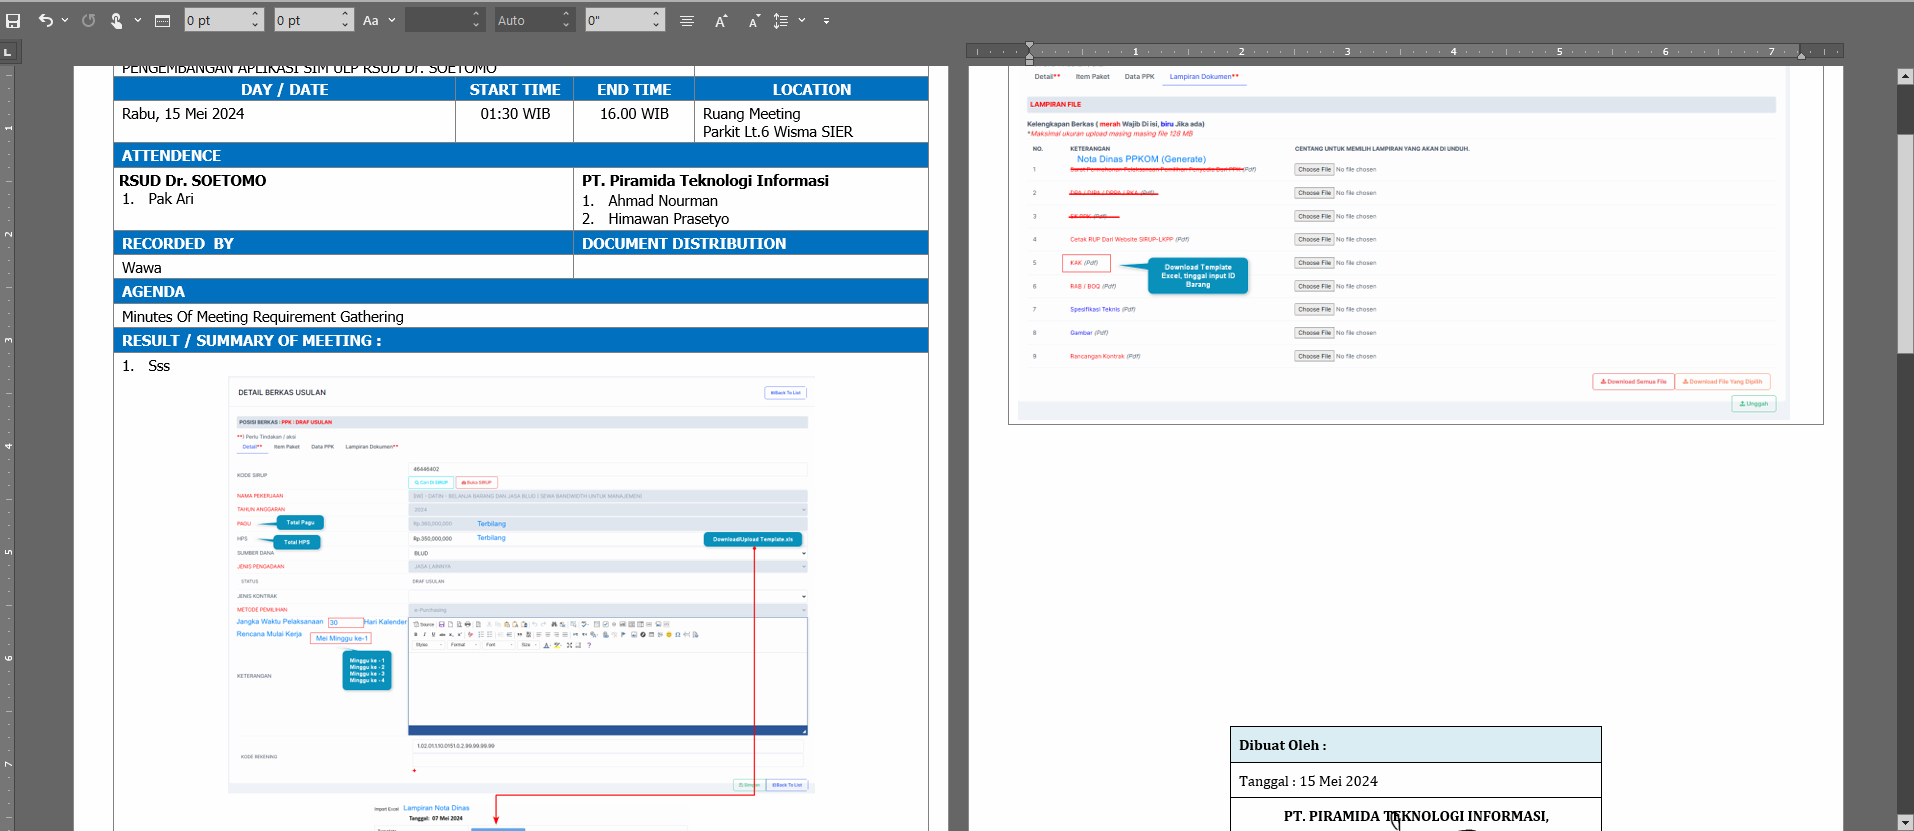Open the Line Spacing options dropdown
The height and width of the screenshot is (831, 1914).
(802, 20)
